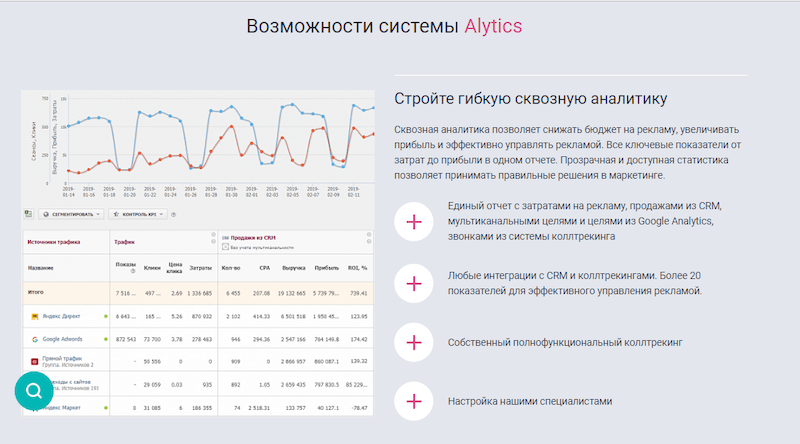Click the total Затраты value 1 336 685
Viewport: 800px width, 444px height.
pos(199,293)
